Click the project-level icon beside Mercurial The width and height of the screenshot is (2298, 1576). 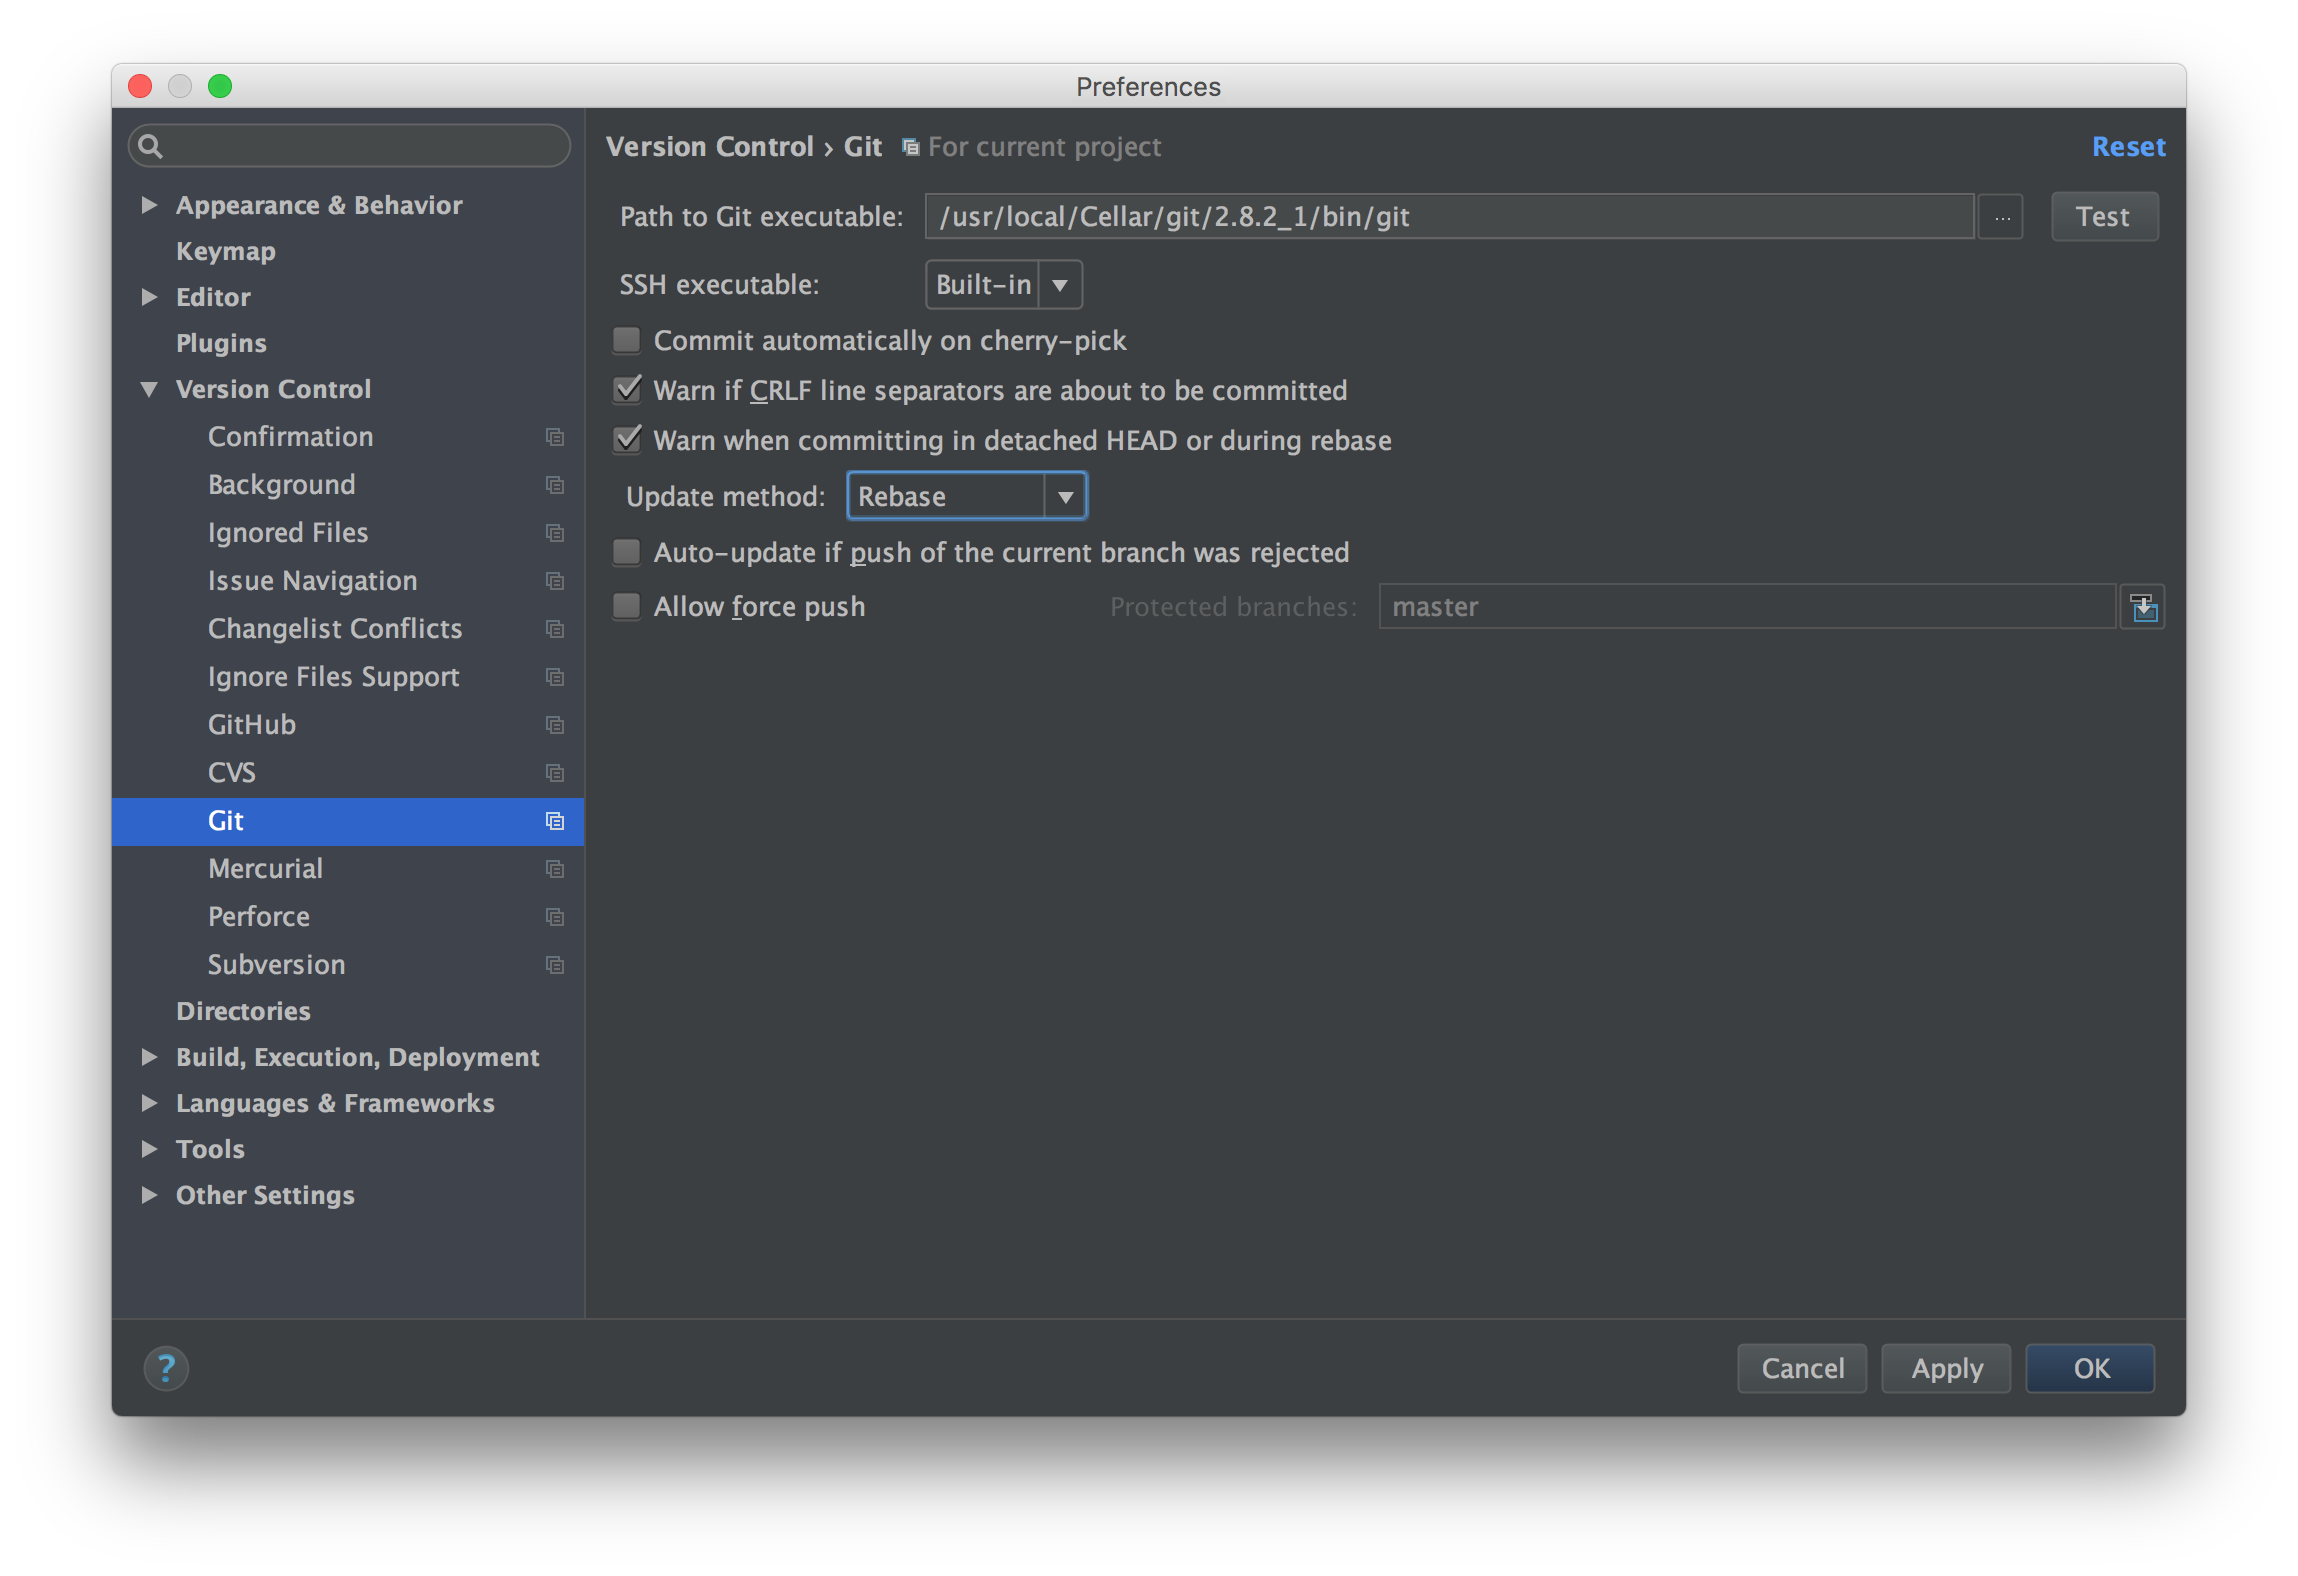click(x=555, y=869)
